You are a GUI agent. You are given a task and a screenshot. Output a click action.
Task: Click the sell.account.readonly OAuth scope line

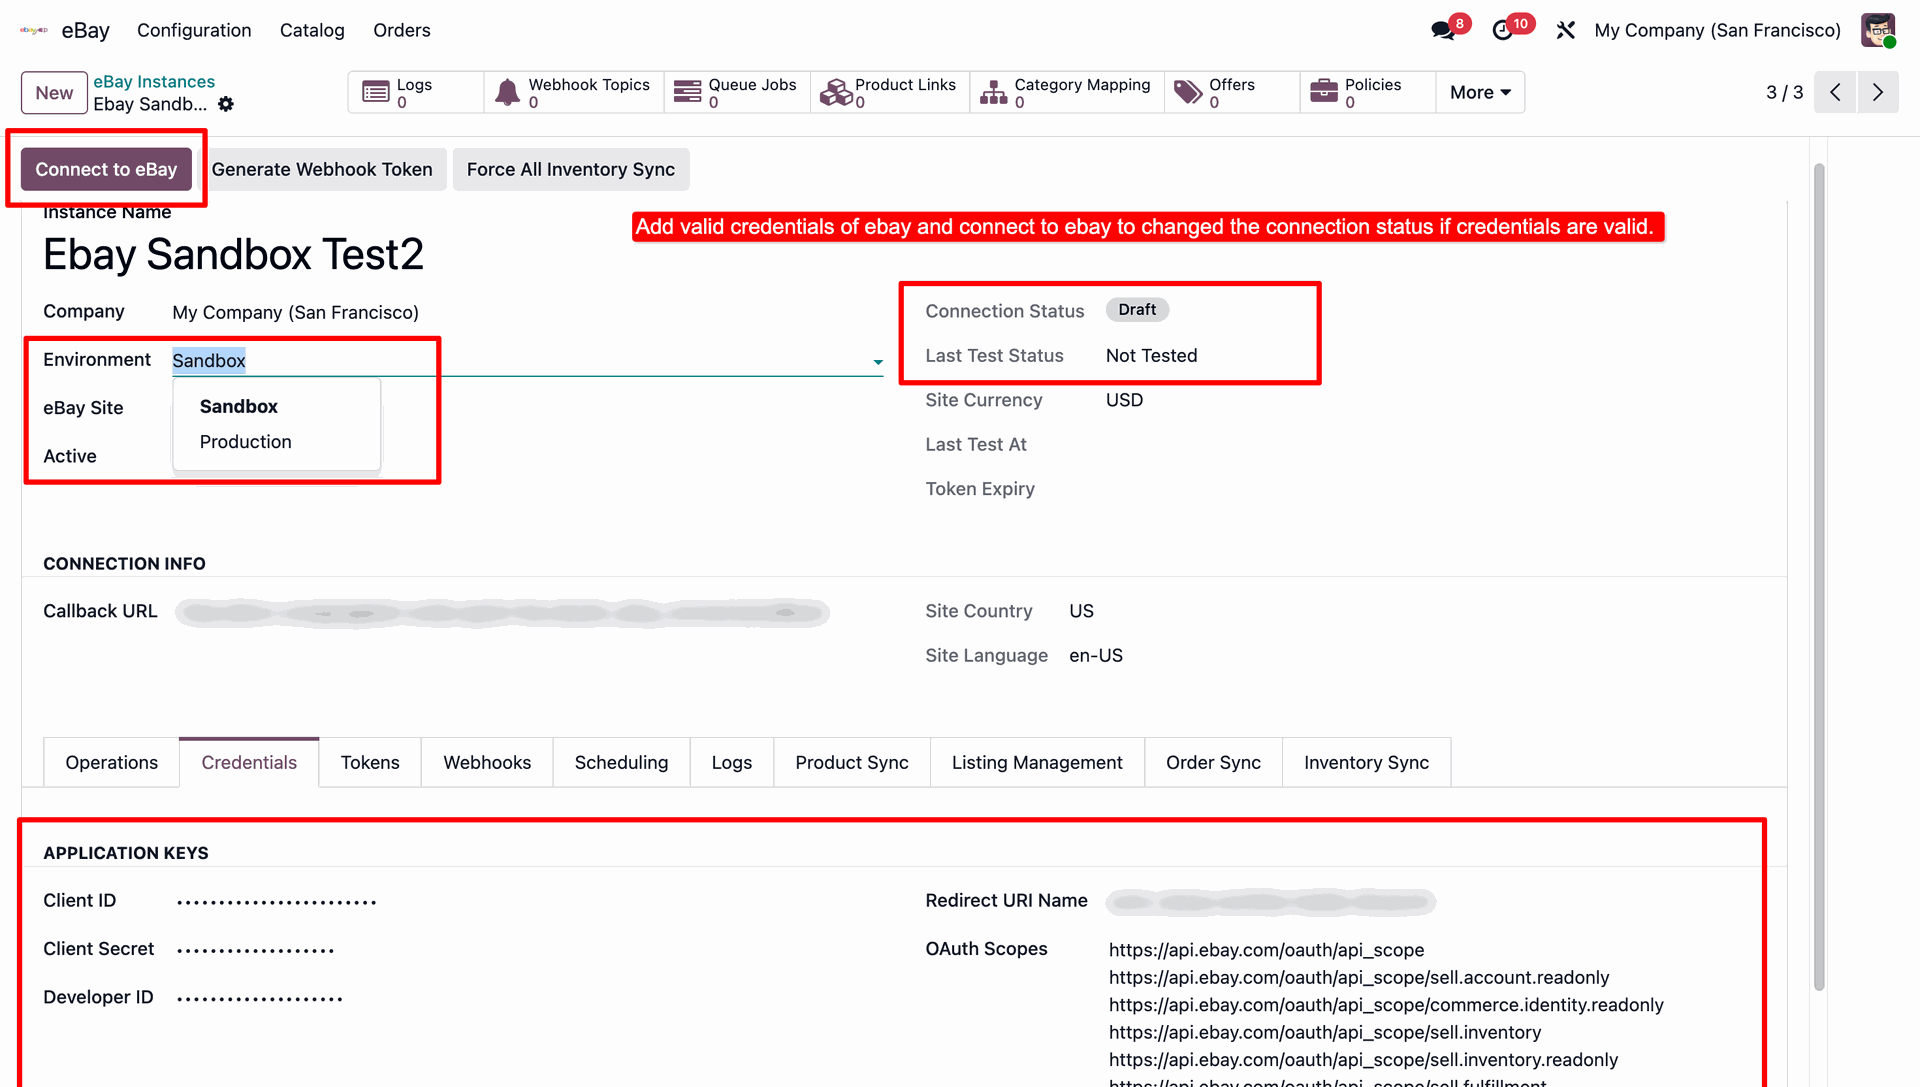click(1359, 978)
